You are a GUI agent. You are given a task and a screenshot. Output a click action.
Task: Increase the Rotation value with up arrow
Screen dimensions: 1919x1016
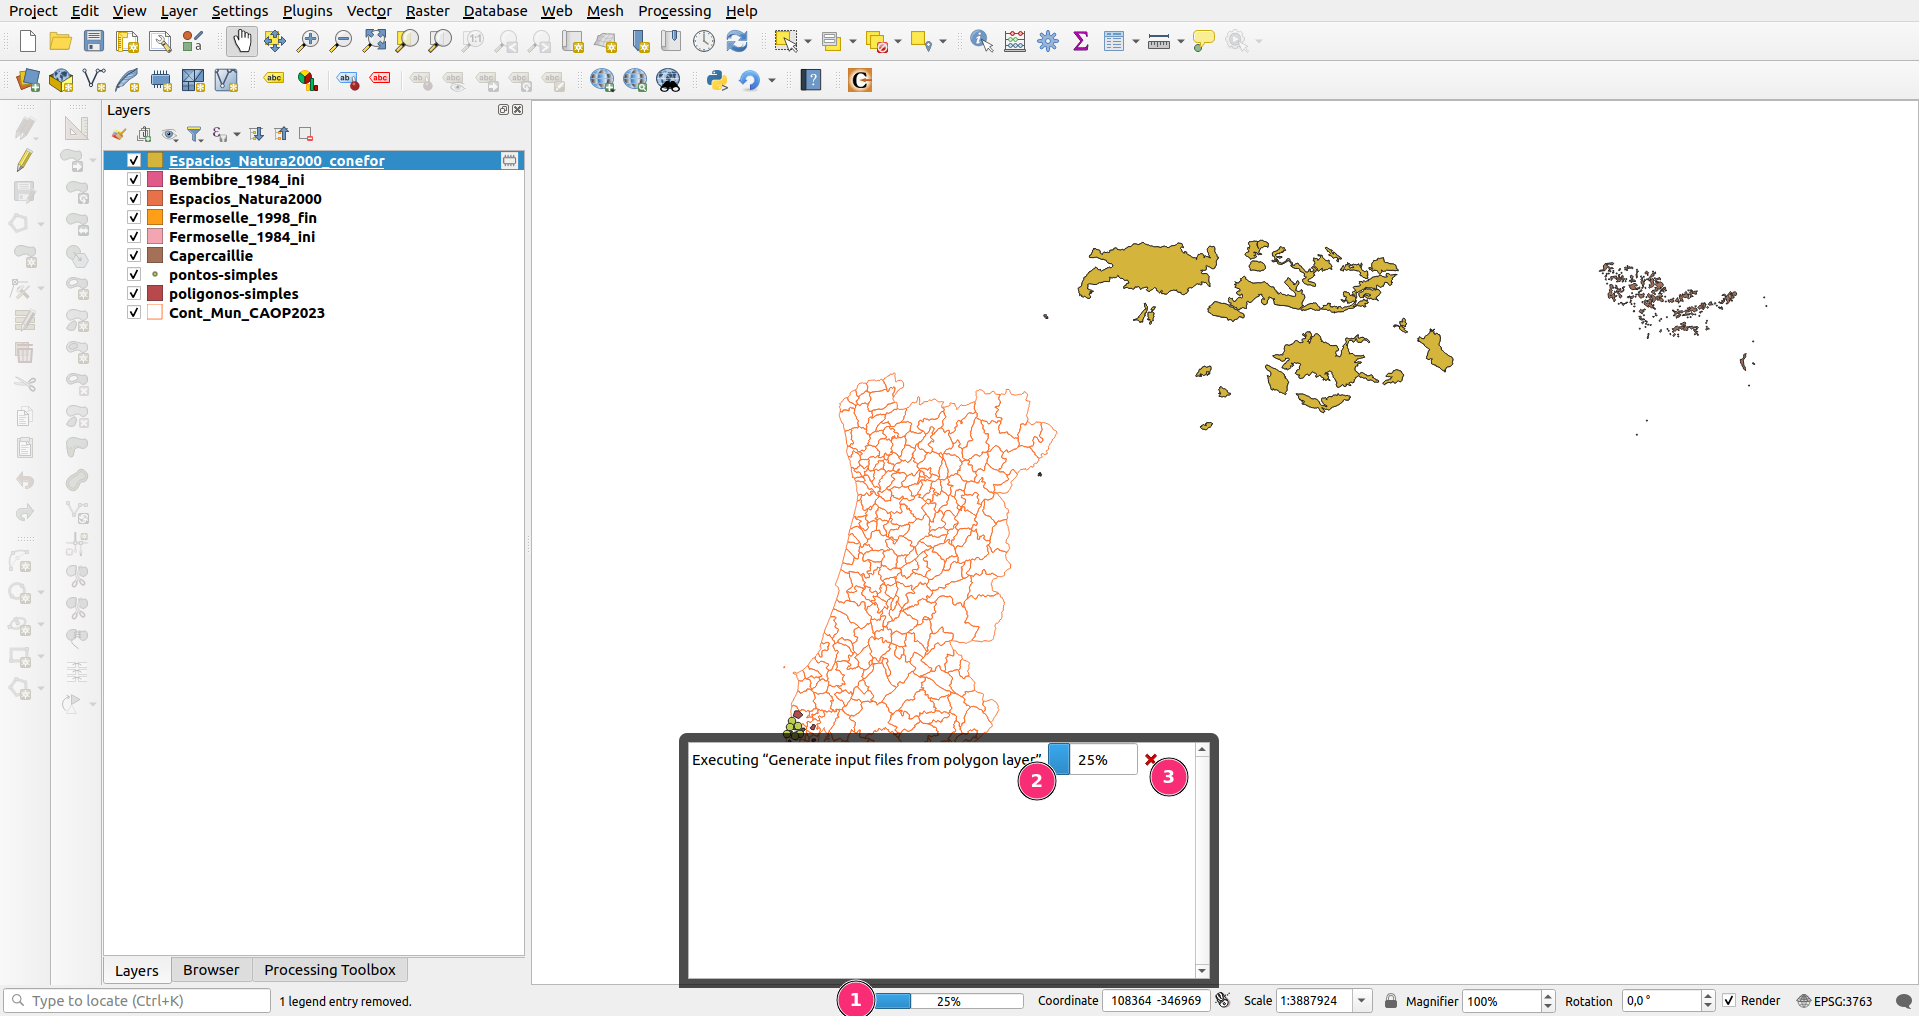tap(1708, 996)
